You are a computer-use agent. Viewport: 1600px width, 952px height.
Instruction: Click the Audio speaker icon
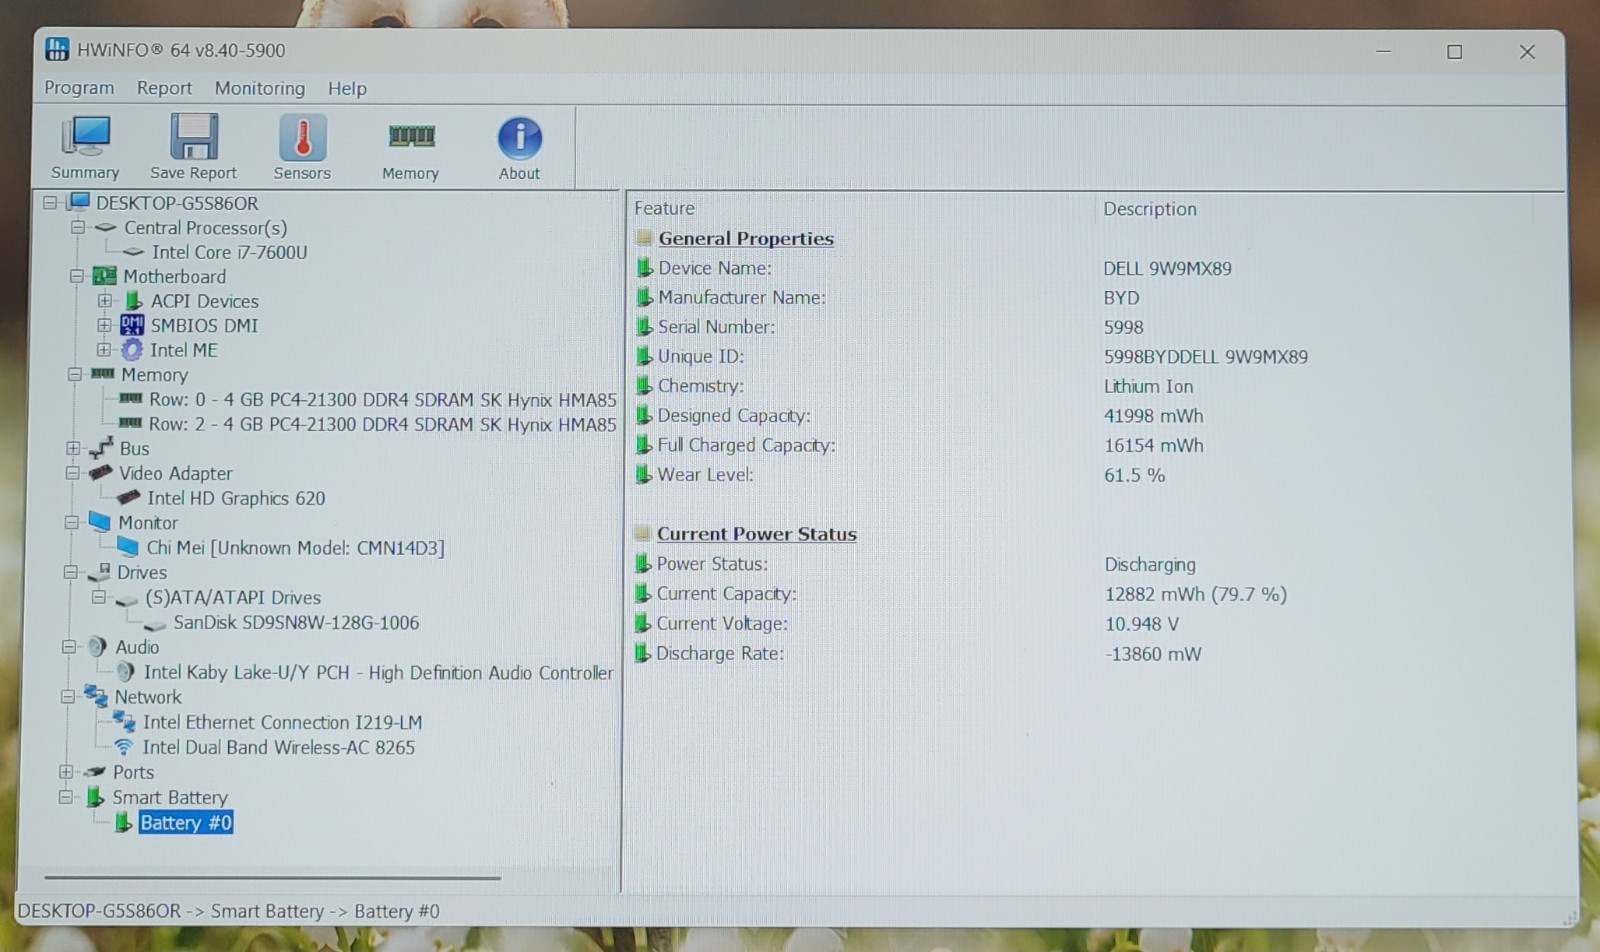97,647
